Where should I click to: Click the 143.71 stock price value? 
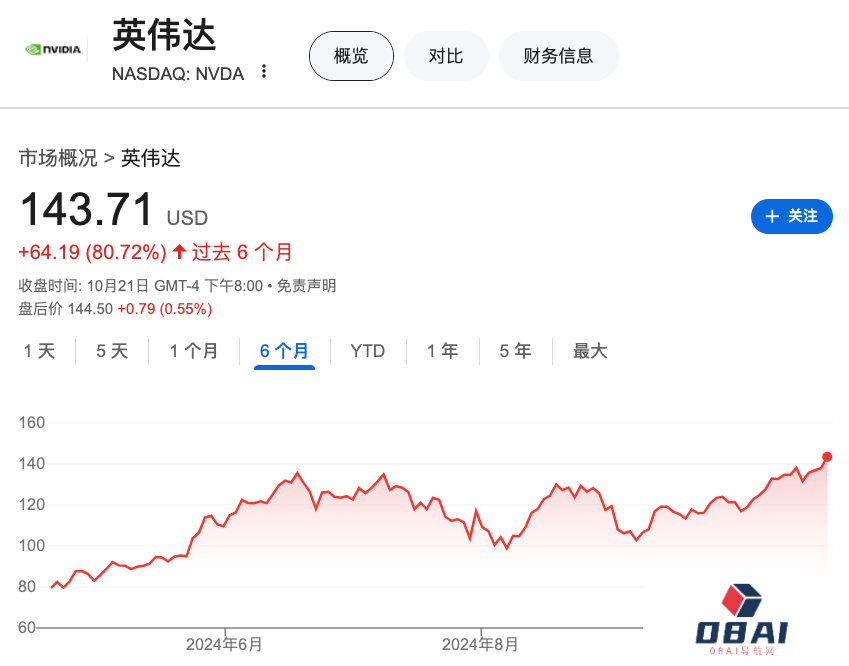point(87,211)
